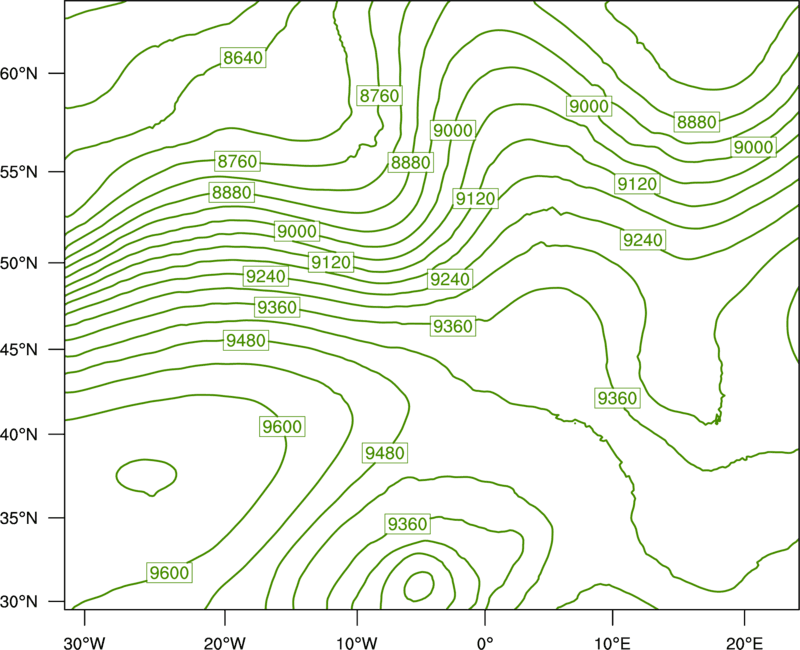Click the 35°N latitude axis label
Screen dimensions: 800x650
(19, 518)
